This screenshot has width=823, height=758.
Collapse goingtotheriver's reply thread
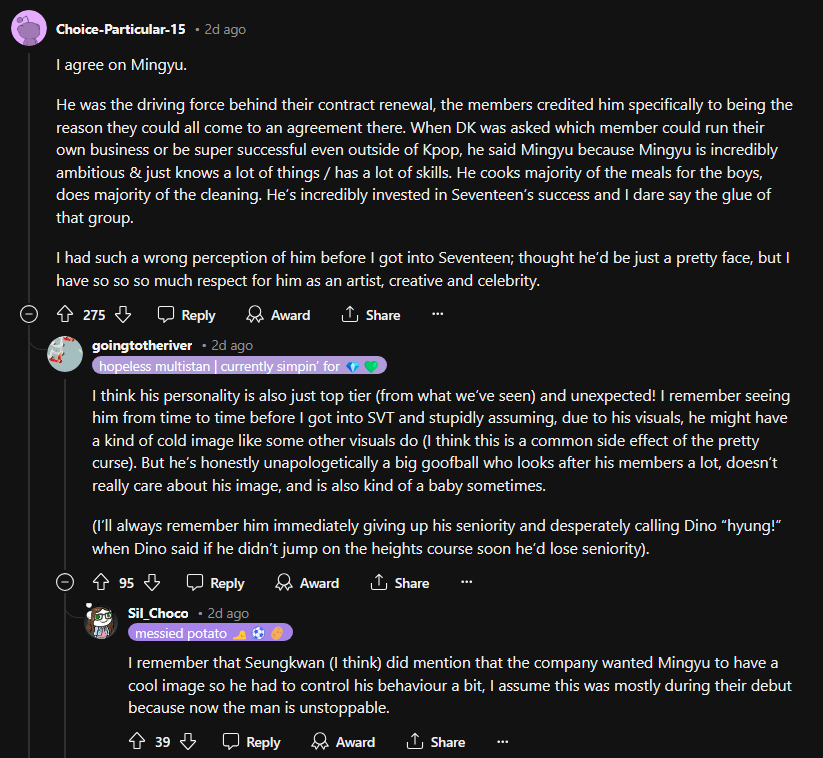pyautogui.click(x=66, y=583)
